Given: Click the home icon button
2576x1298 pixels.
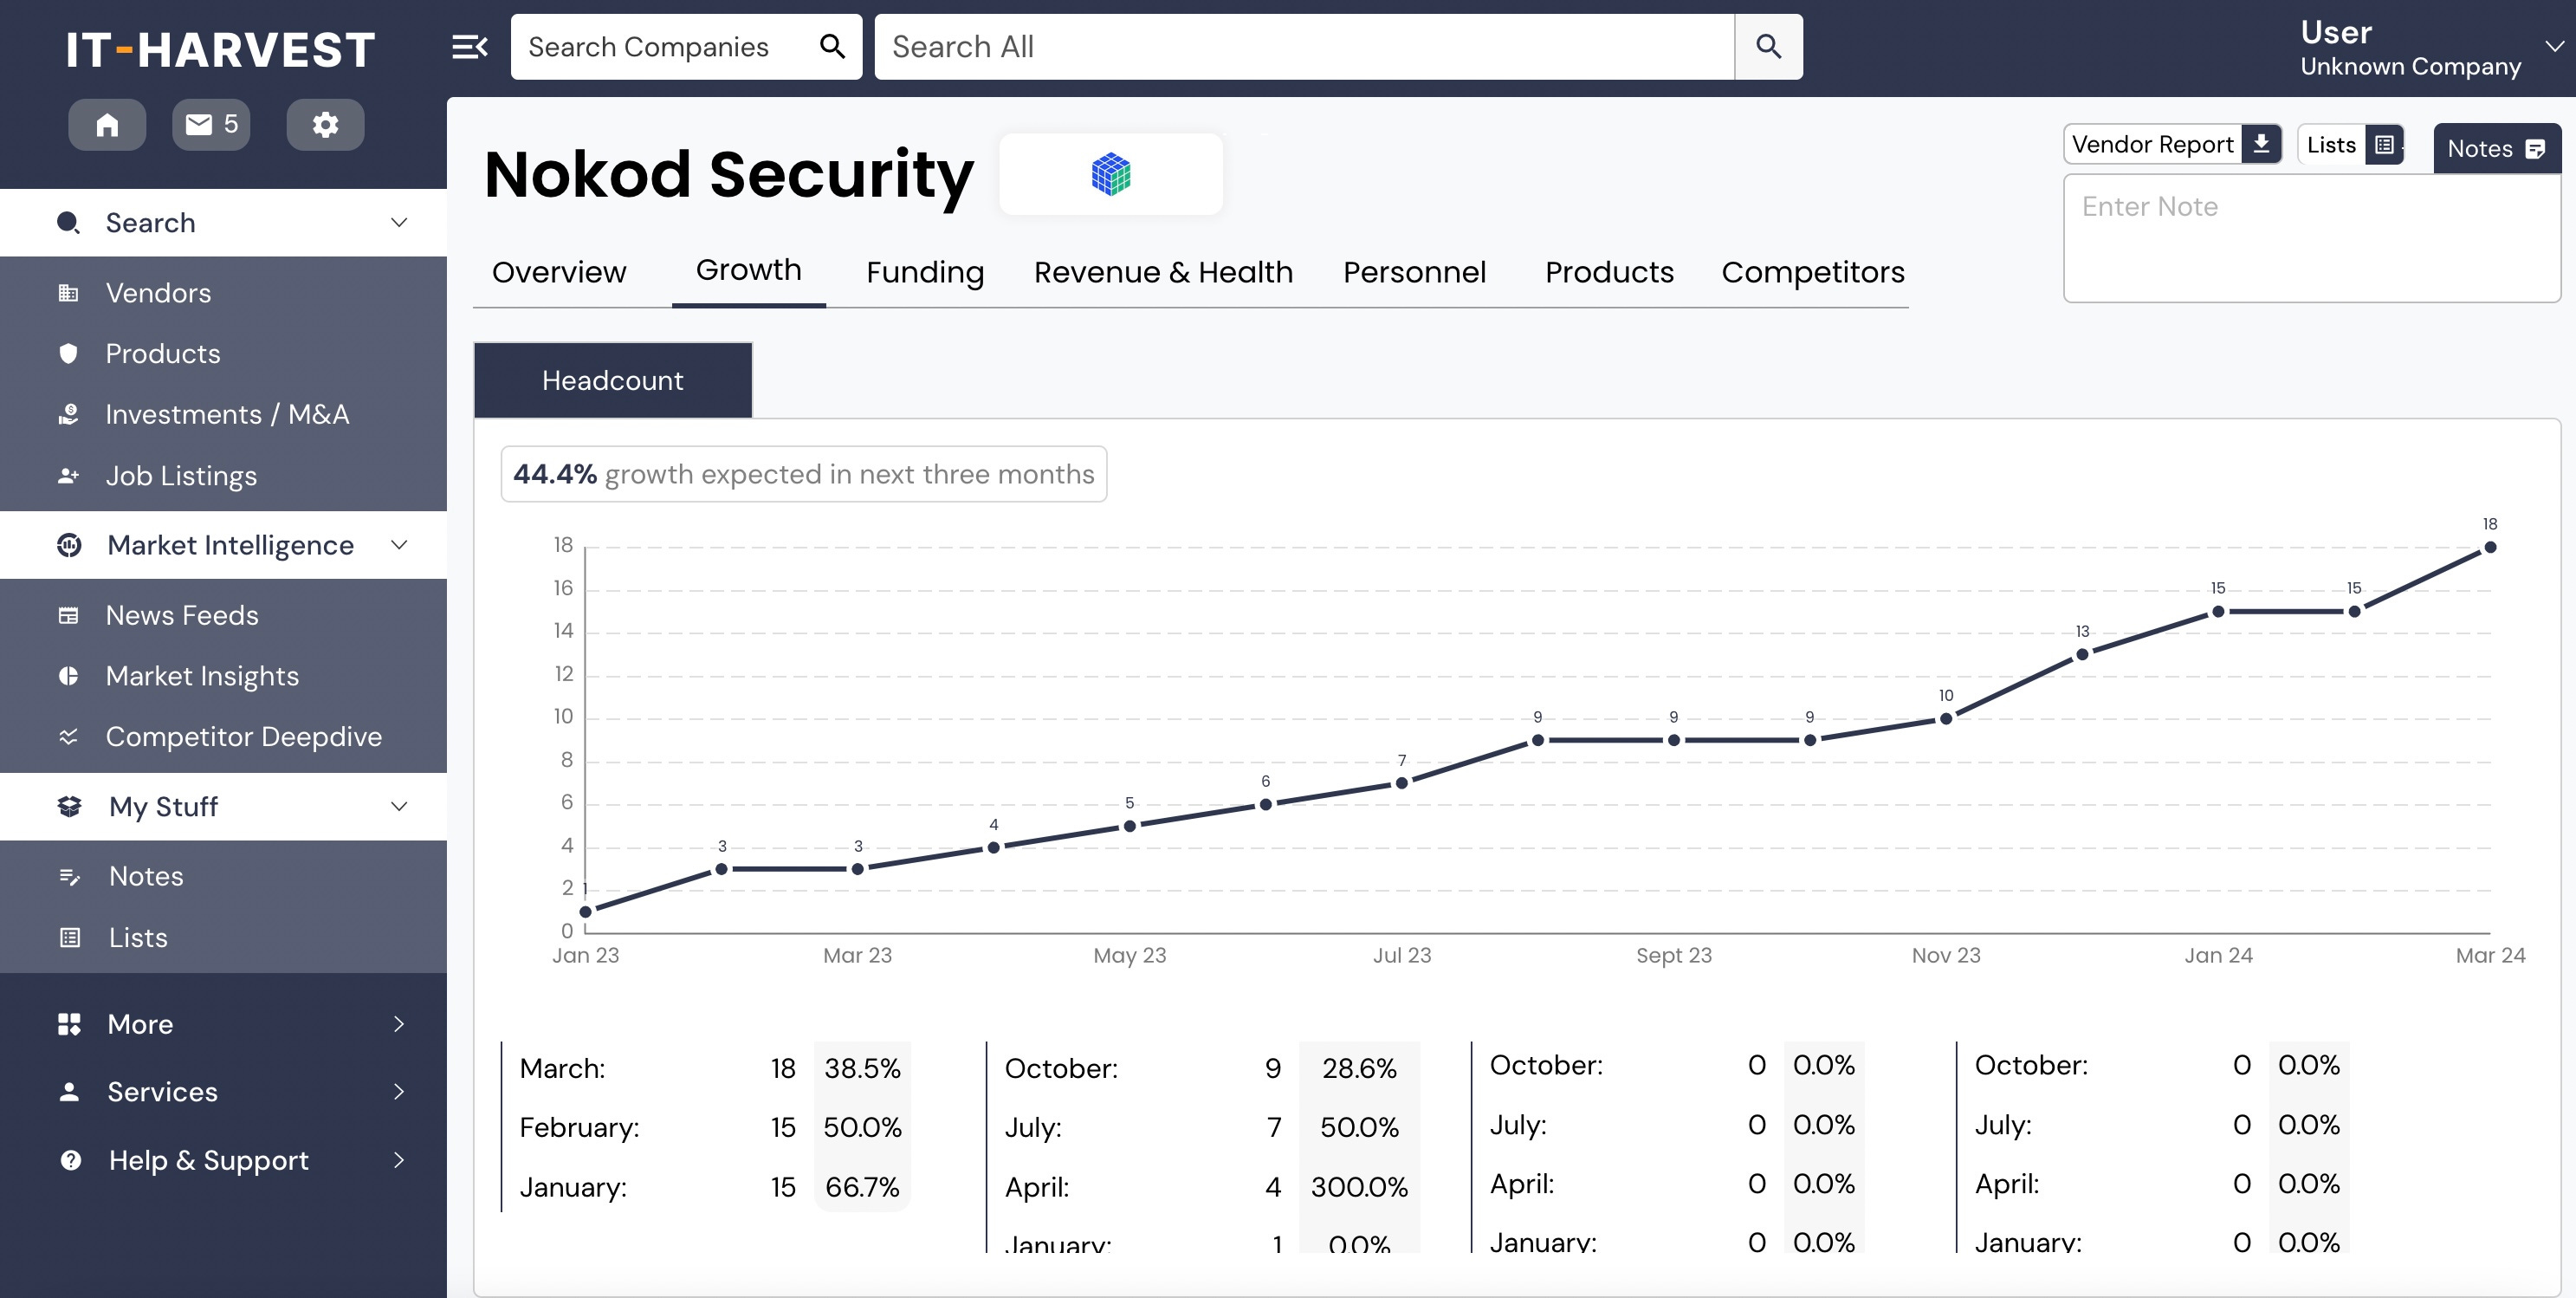Looking at the screenshot, I should 107,125.
